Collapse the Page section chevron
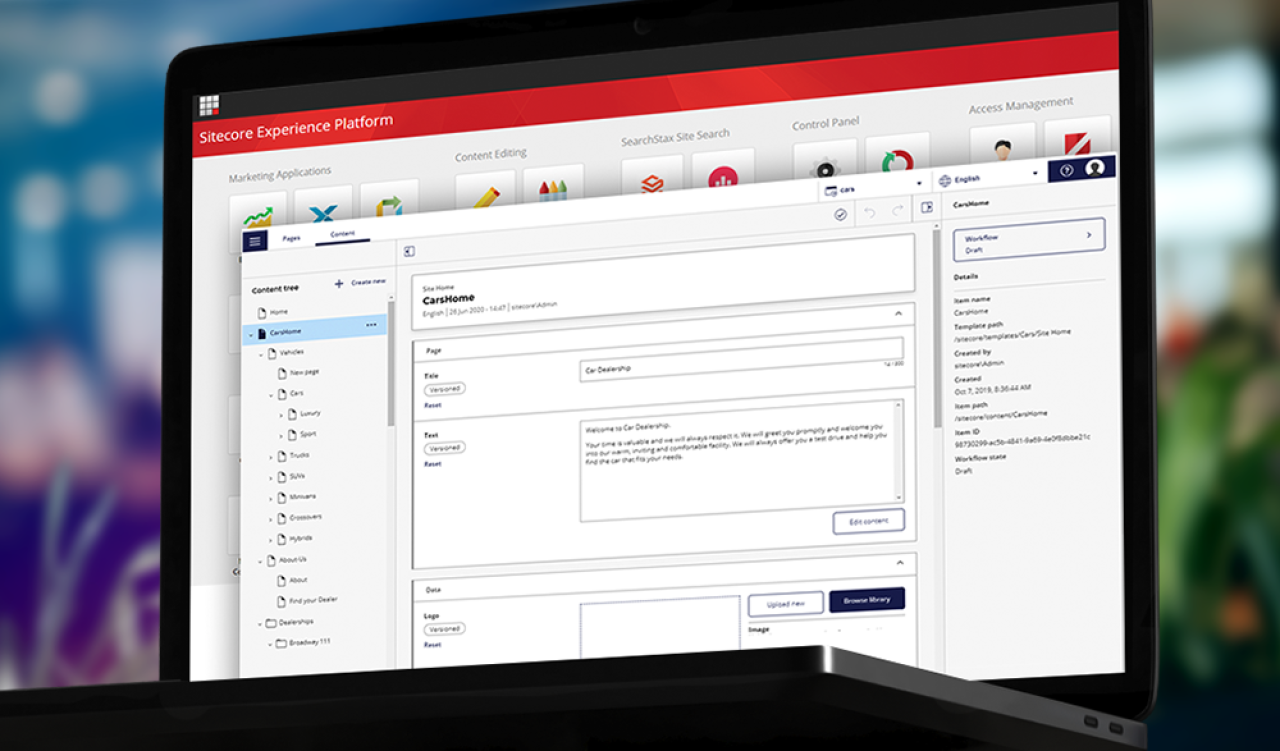Screen dimensions: 1280x751 [x=898, y=313]
